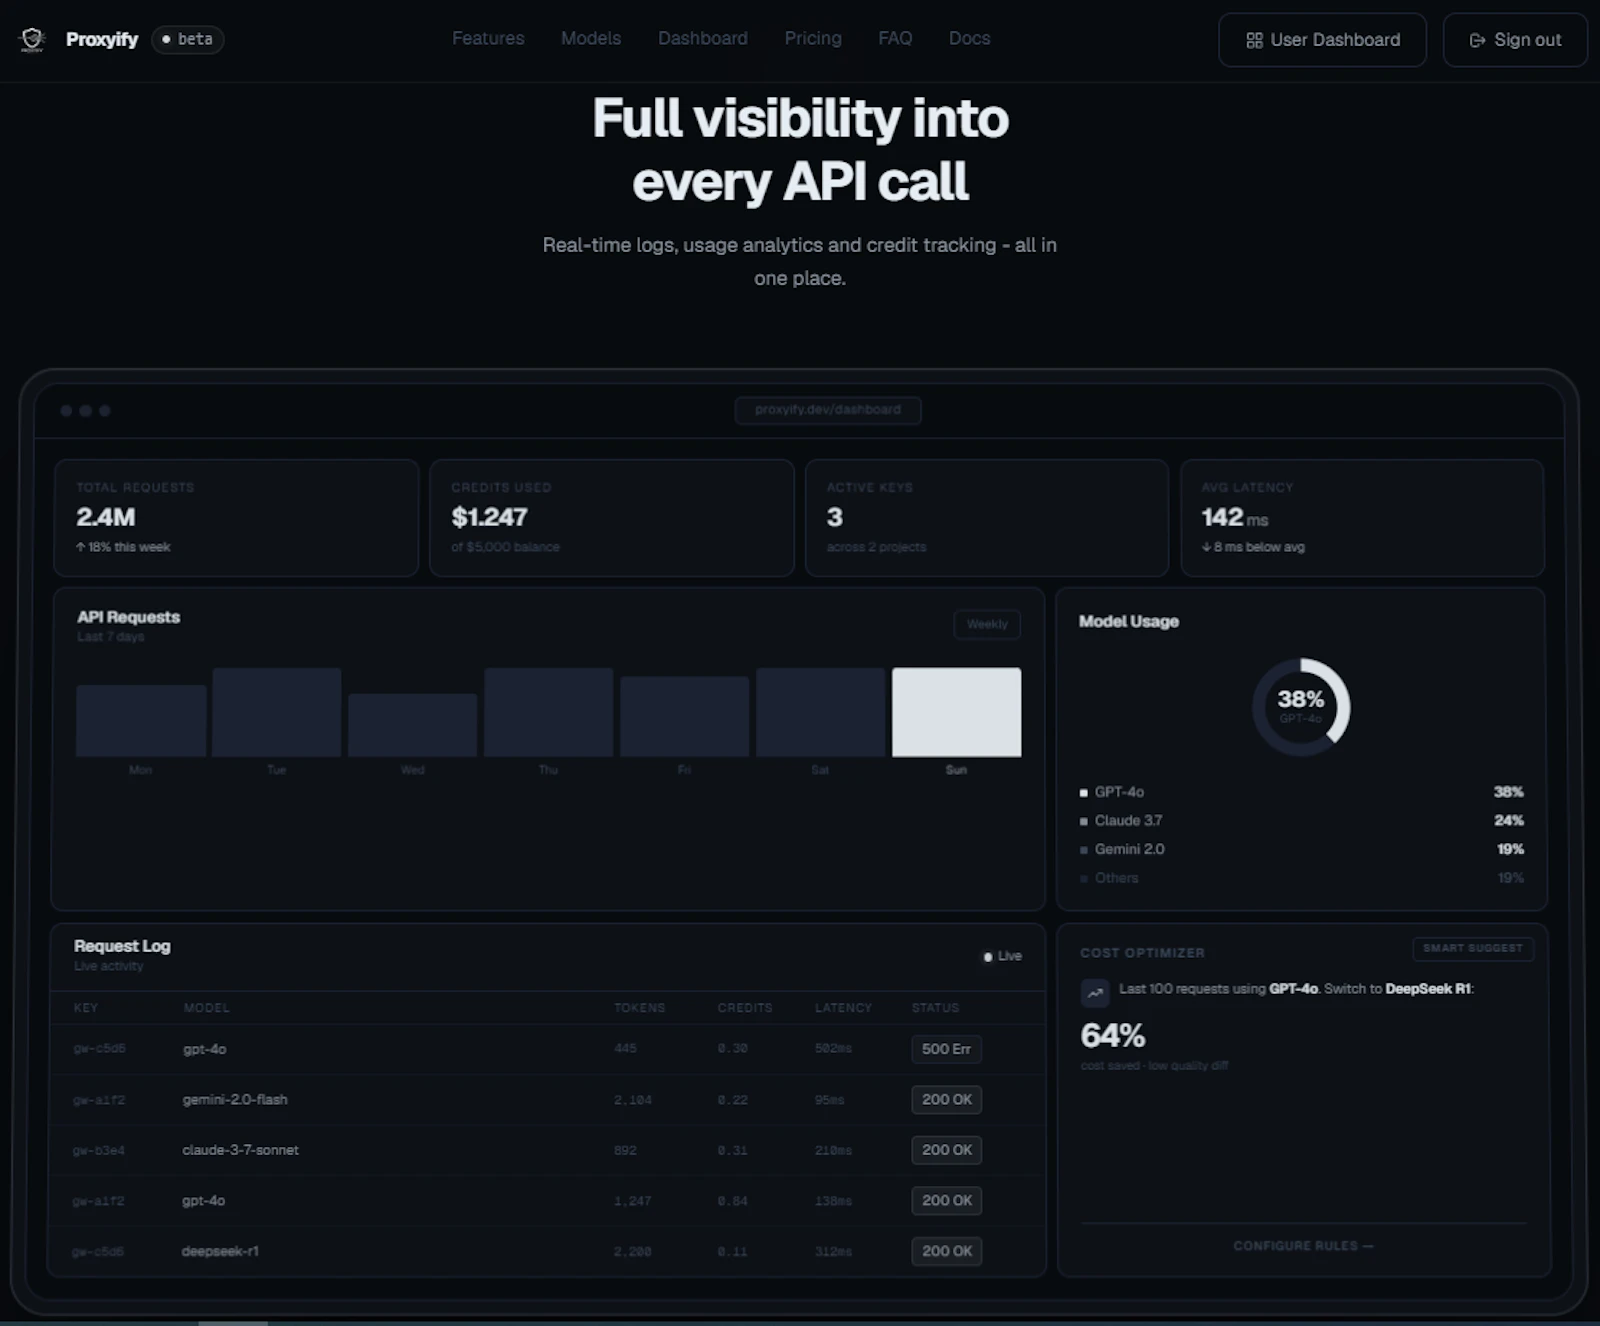
Task: Select the highlighted Sun bar
Action: (957, 712)
